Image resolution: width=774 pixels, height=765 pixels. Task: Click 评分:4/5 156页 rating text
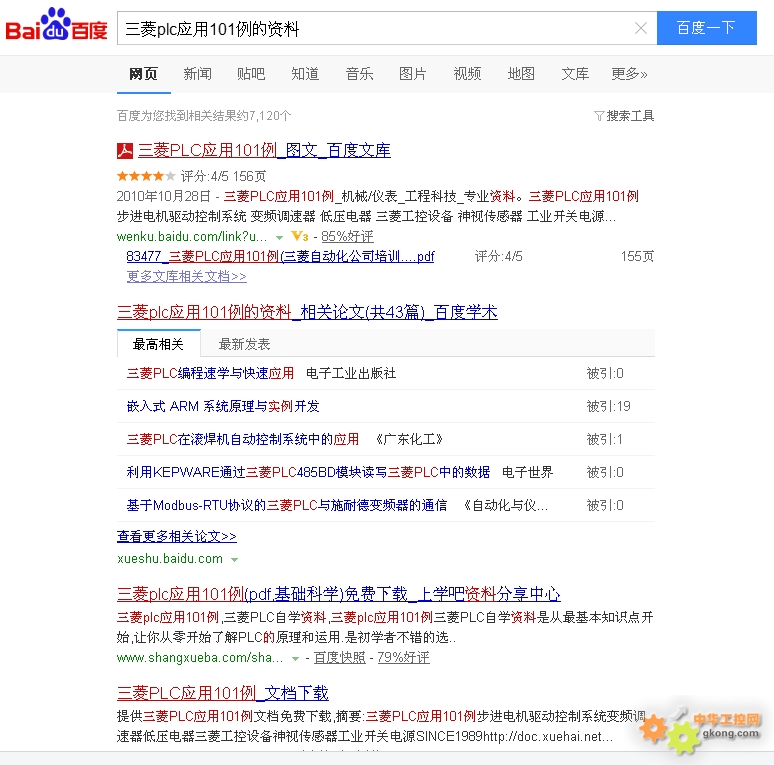coord(224,176)
